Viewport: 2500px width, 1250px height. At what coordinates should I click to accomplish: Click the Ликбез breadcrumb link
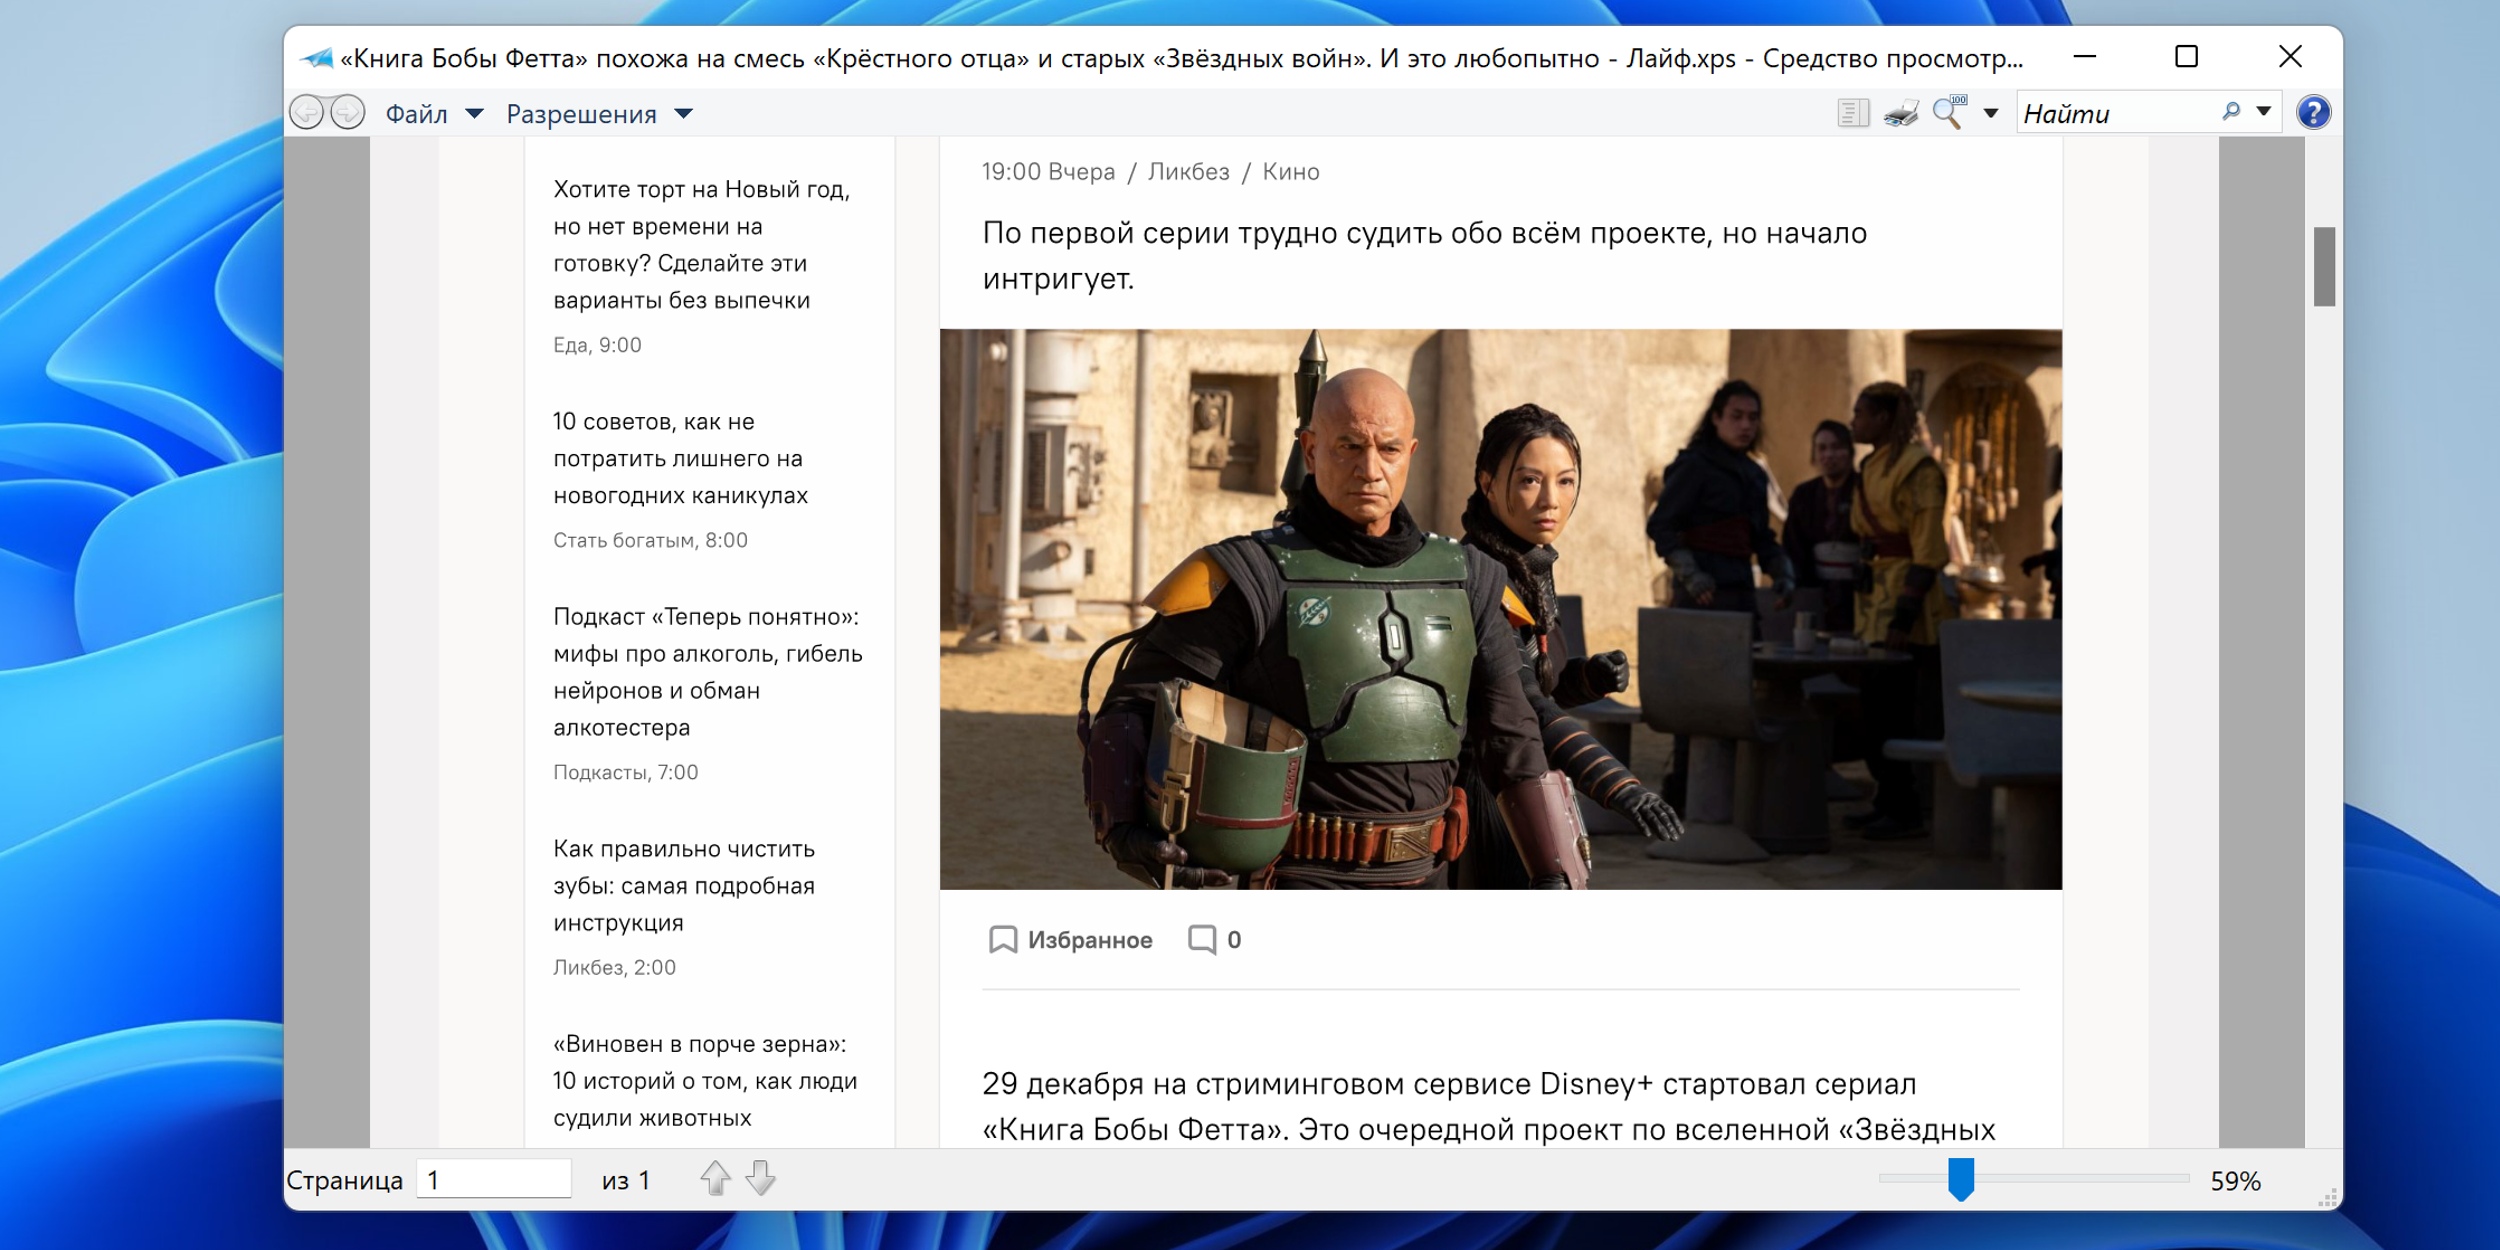coord(1188,172)
